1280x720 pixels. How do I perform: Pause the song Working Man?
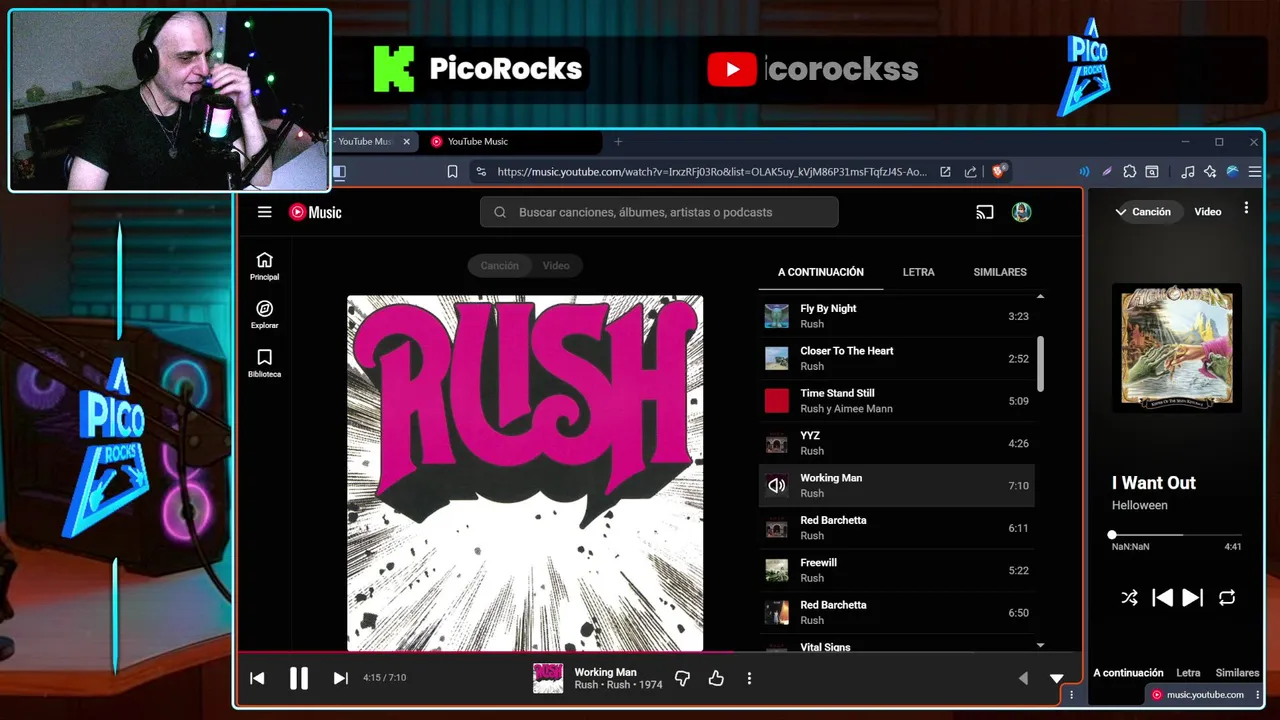tap(298, 678)
